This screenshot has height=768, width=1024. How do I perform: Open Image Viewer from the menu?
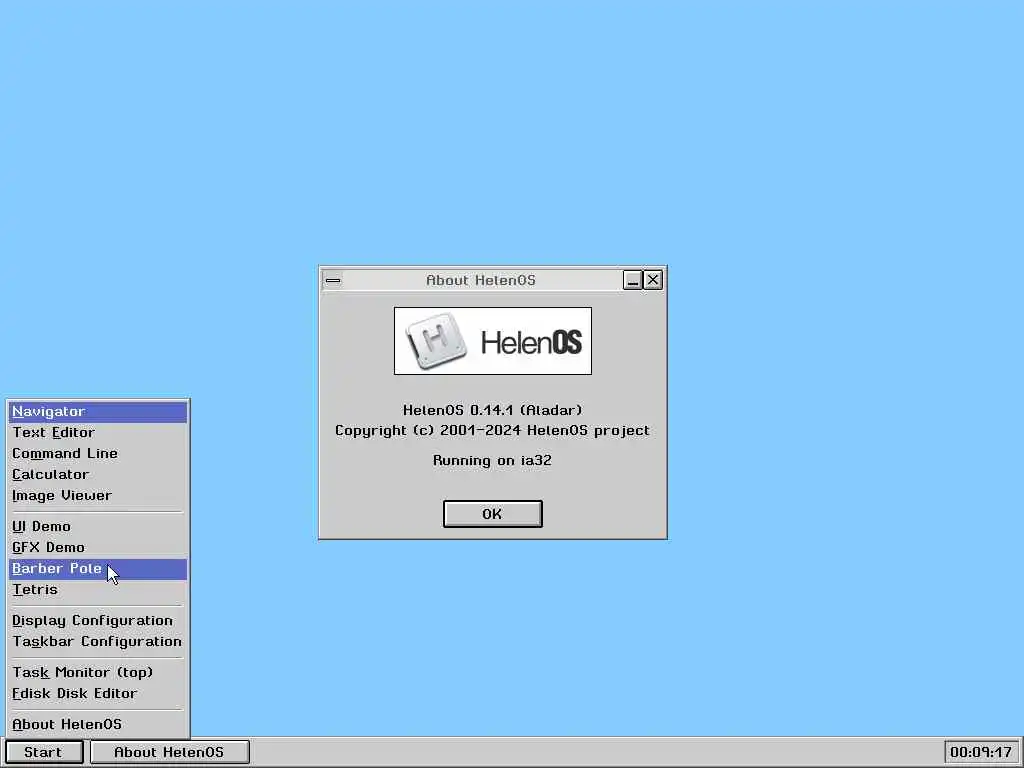click(98, 495)
